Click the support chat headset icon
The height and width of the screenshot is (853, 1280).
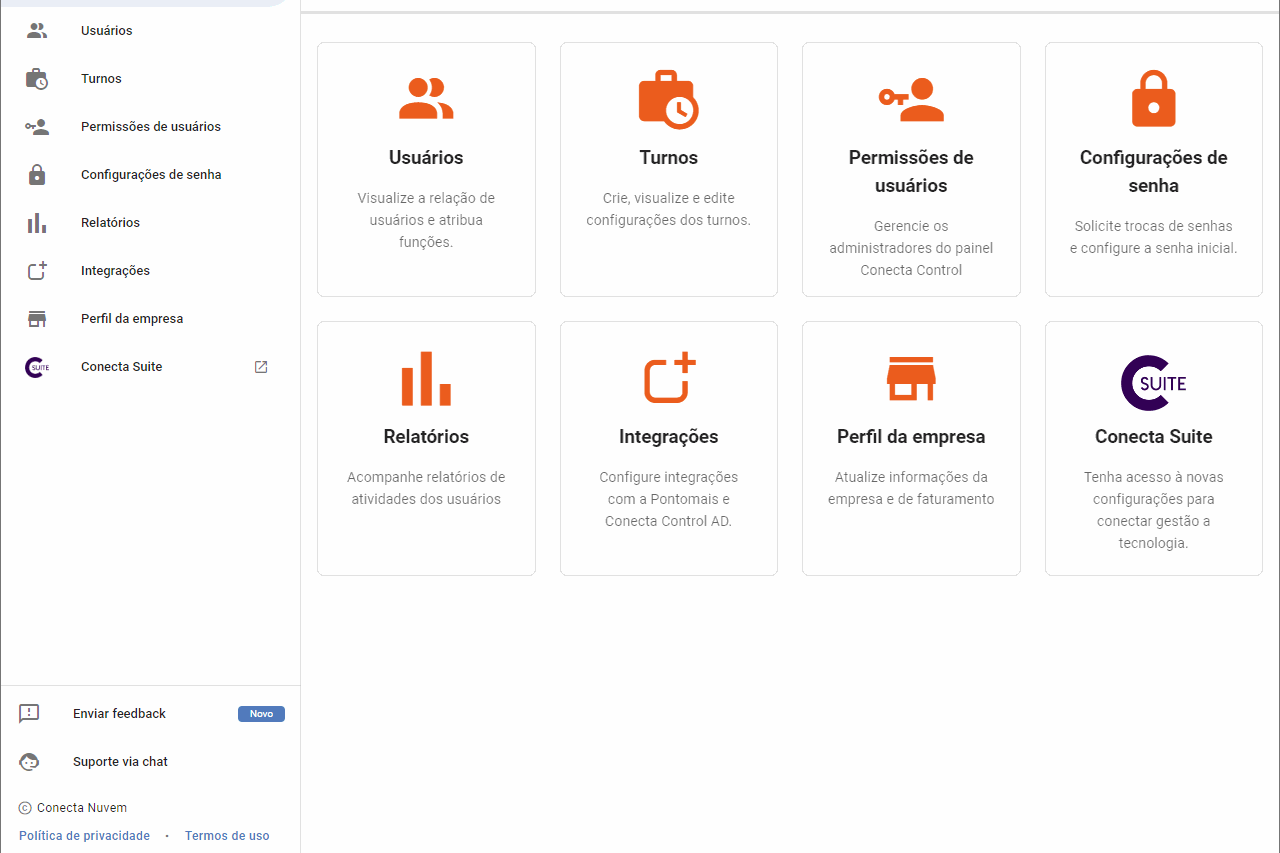[29, 762]
